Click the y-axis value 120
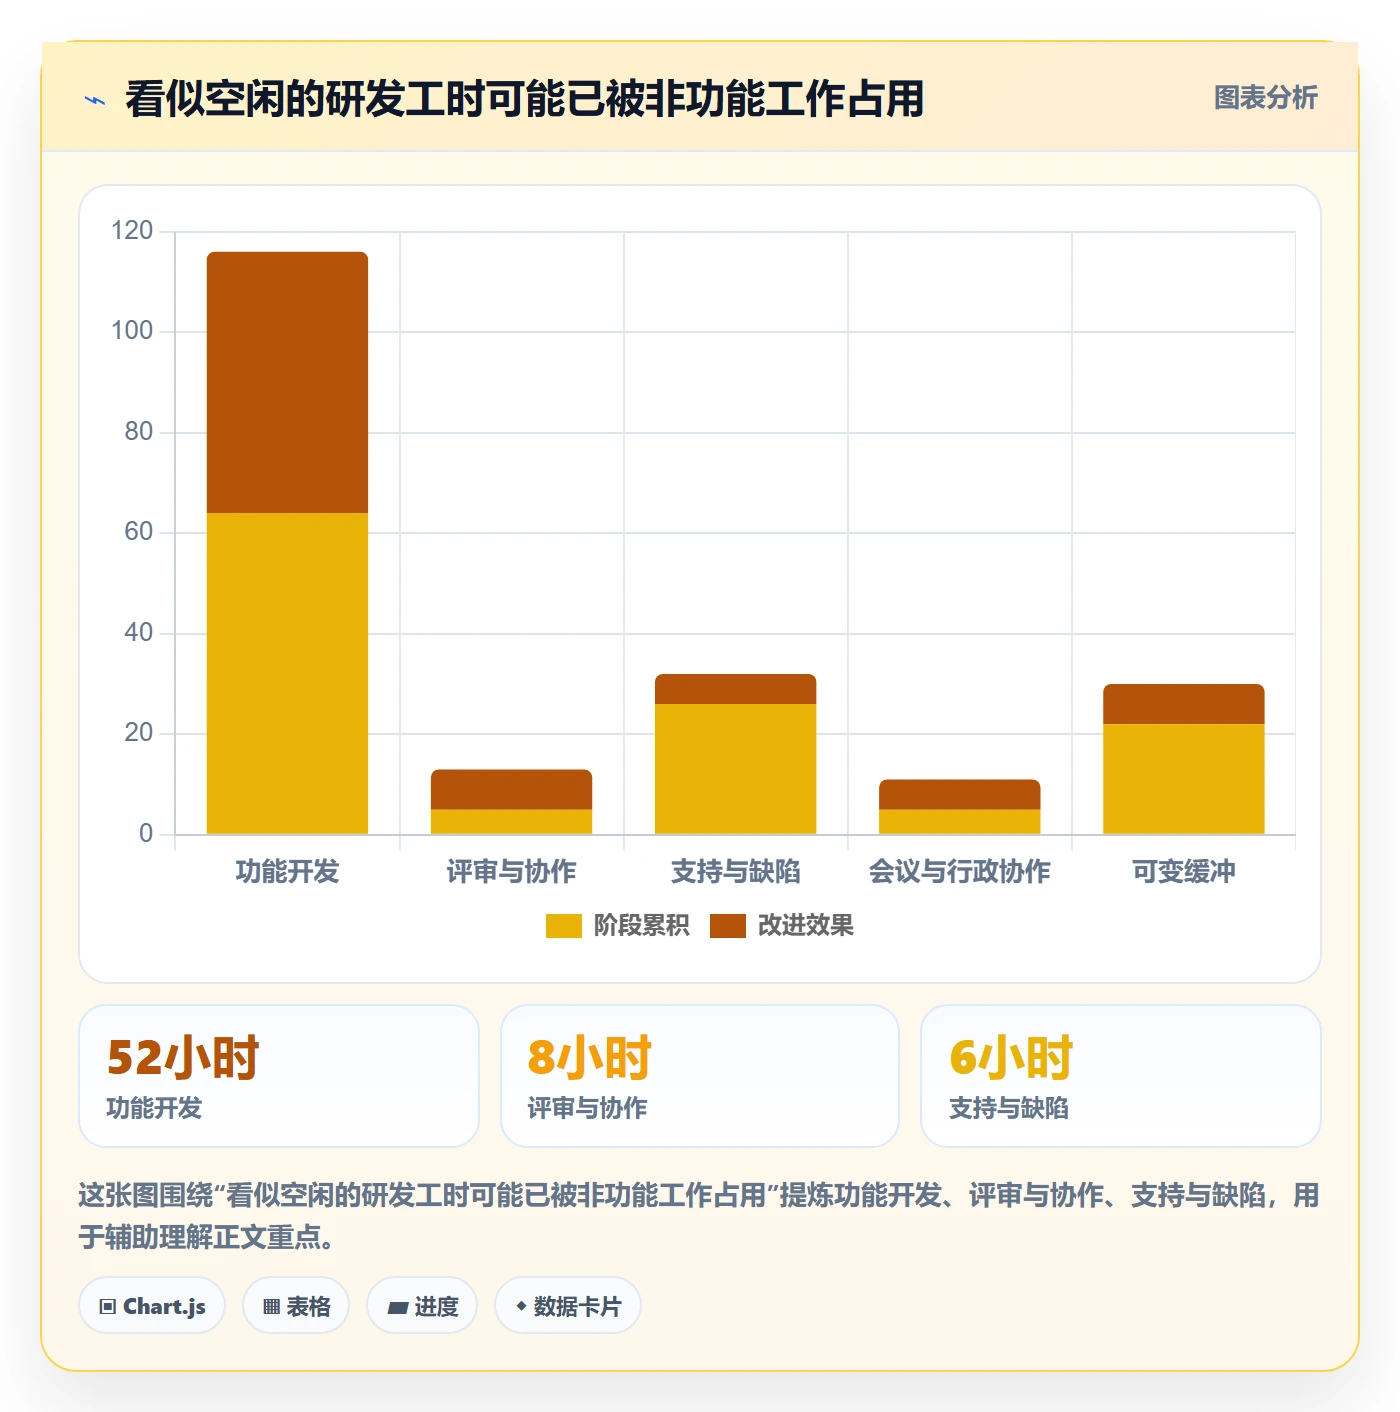Viewport: 1400px width, 1412px height. point(132,231)
